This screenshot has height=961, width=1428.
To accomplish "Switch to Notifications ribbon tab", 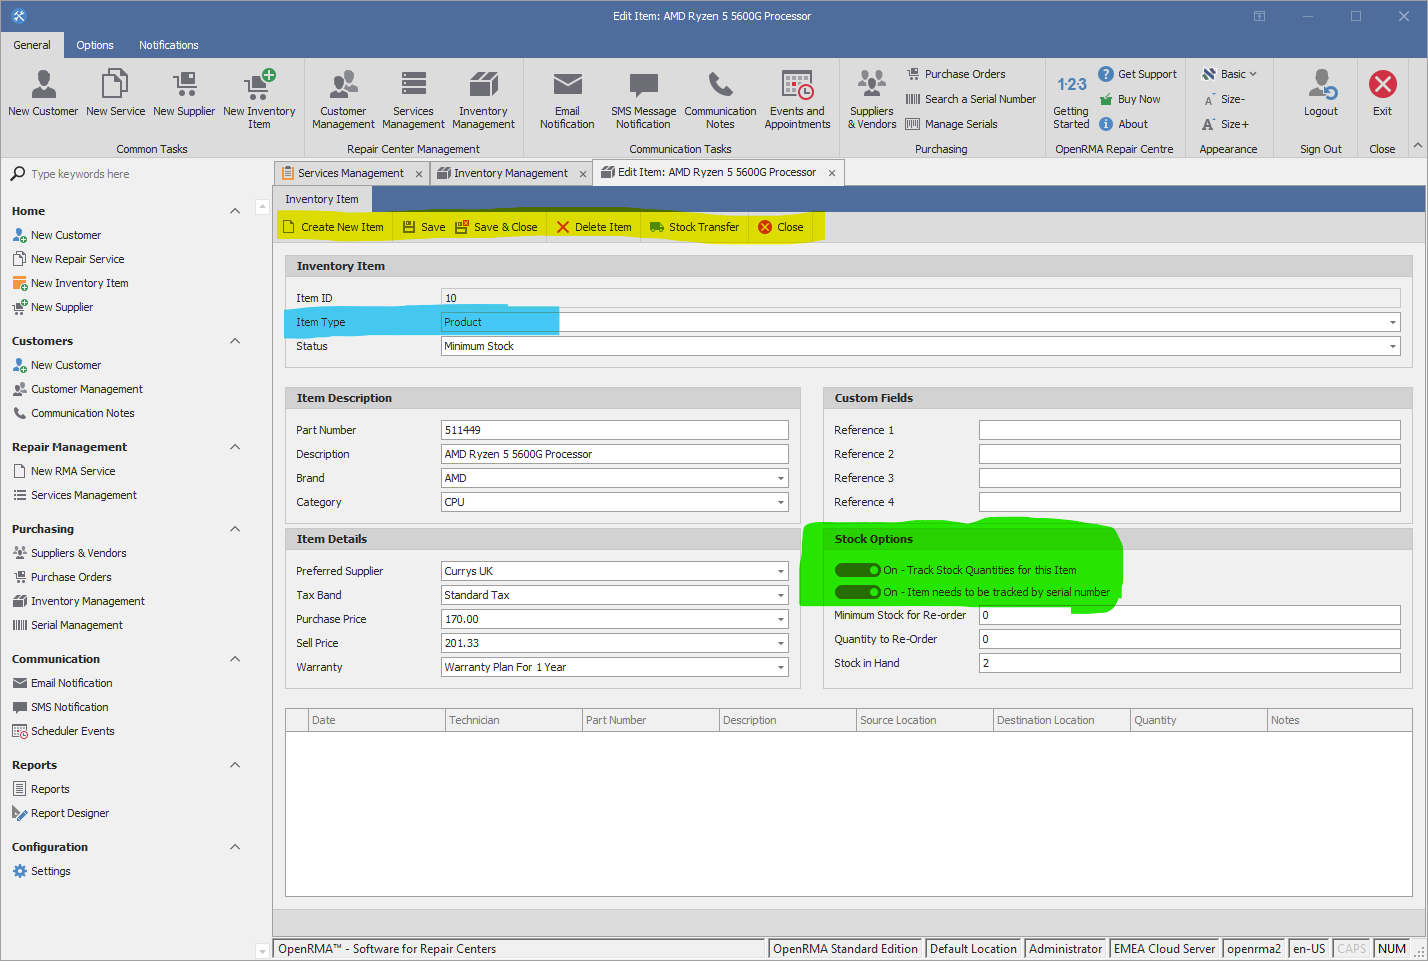I will (169, 45).
